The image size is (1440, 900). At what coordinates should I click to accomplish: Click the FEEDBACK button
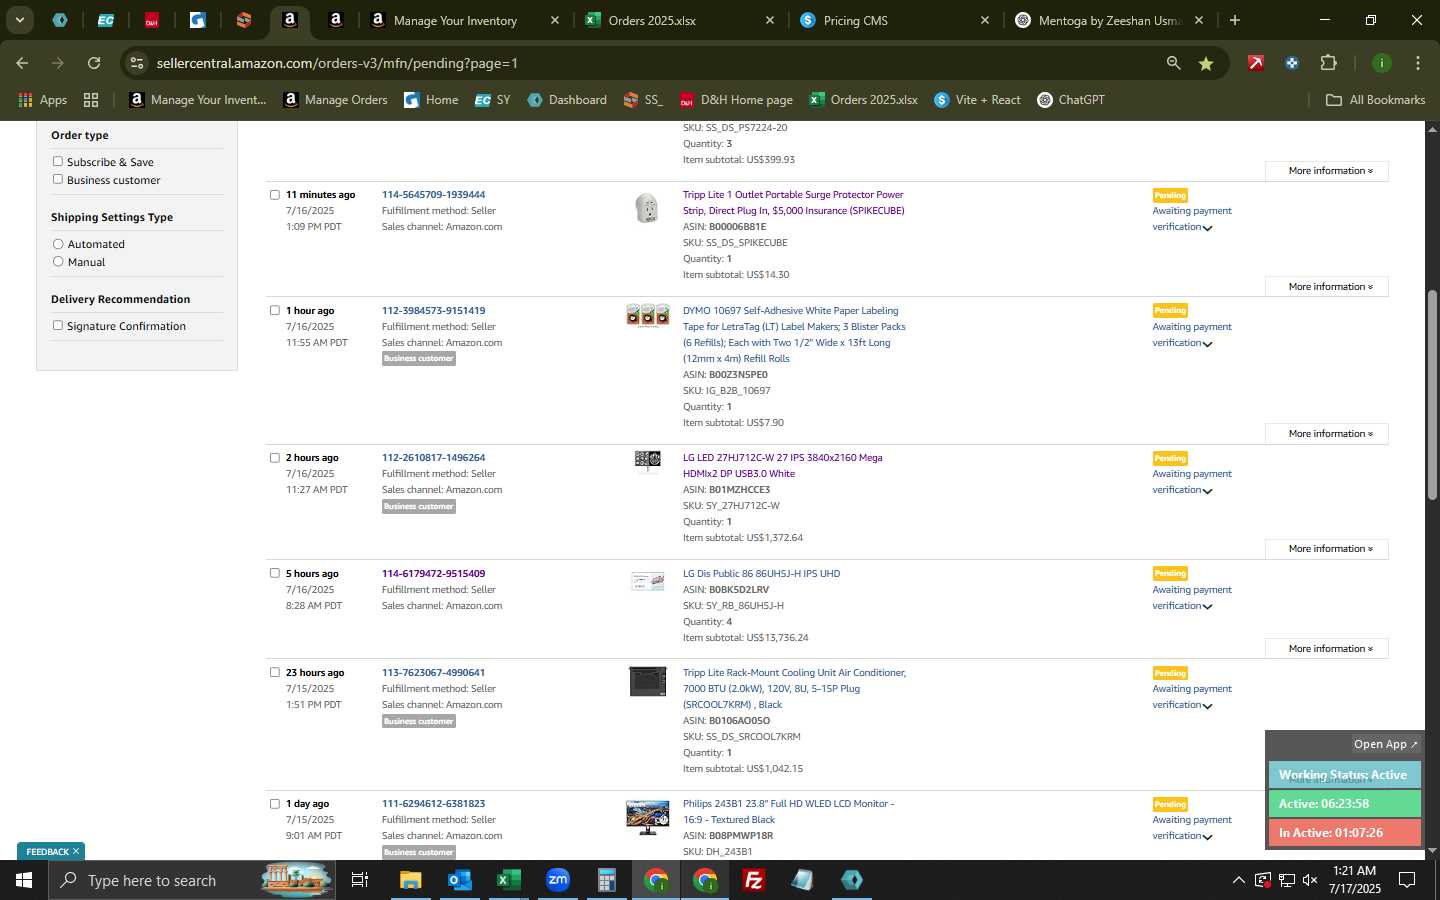point(47,852)
